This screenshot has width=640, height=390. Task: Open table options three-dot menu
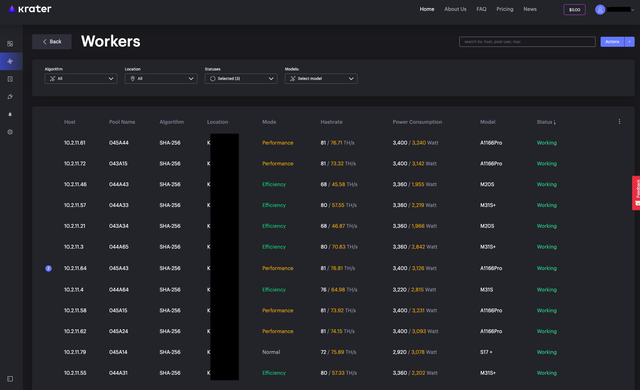pyautogui.click(x=619, y=122)
